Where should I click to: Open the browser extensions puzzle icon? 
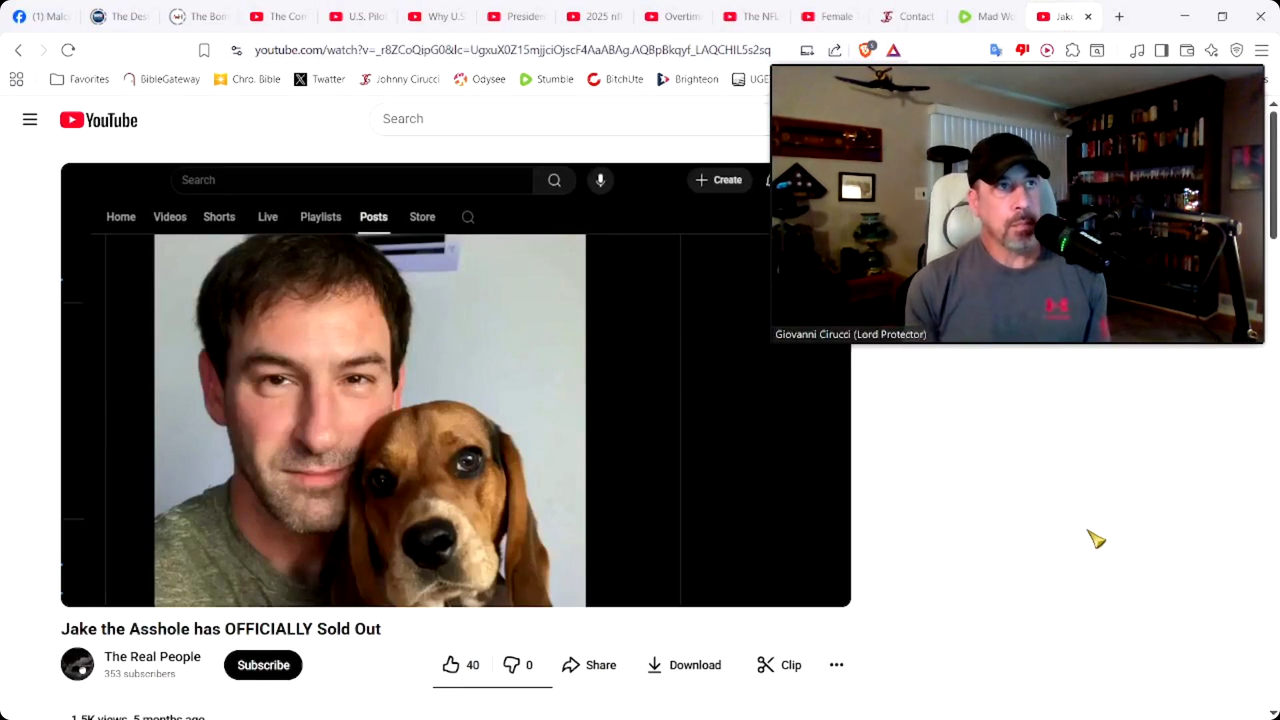pos(1072,50)
